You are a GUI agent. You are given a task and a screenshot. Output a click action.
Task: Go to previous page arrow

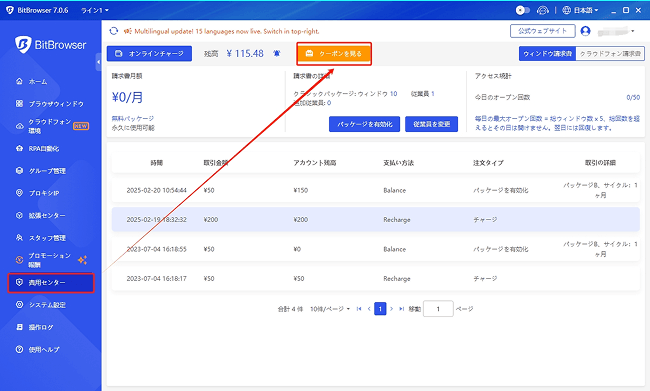click(369, 309)
